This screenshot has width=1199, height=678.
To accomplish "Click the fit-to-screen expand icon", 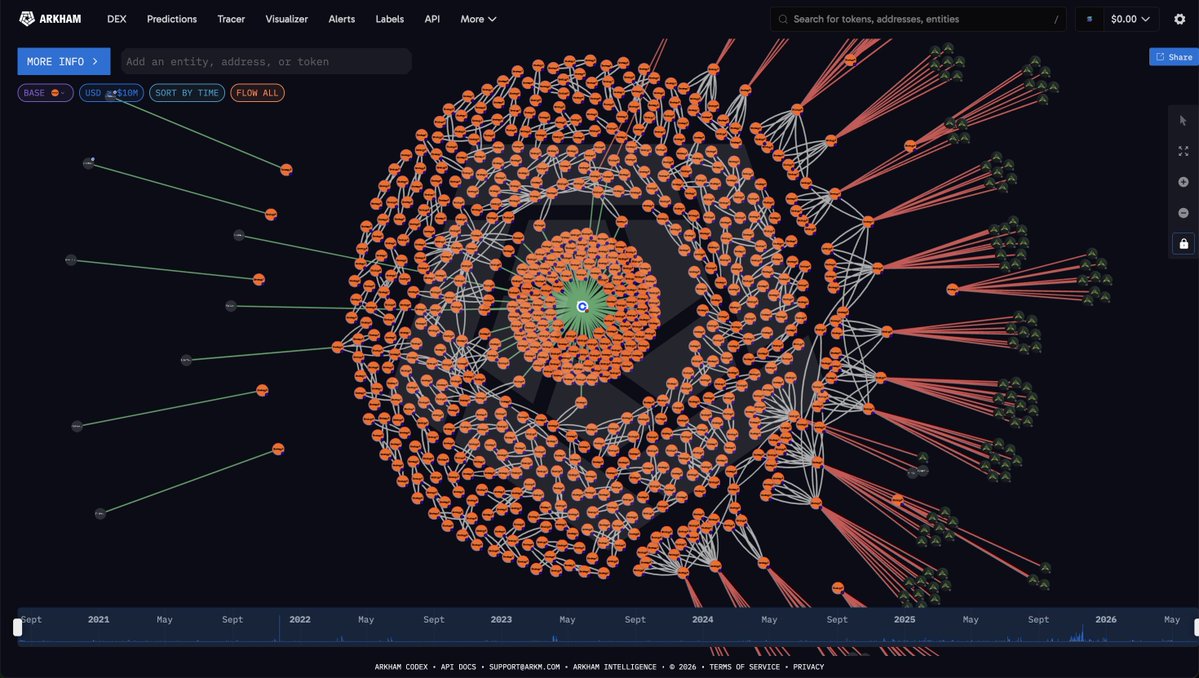I will pos(1184,151).
